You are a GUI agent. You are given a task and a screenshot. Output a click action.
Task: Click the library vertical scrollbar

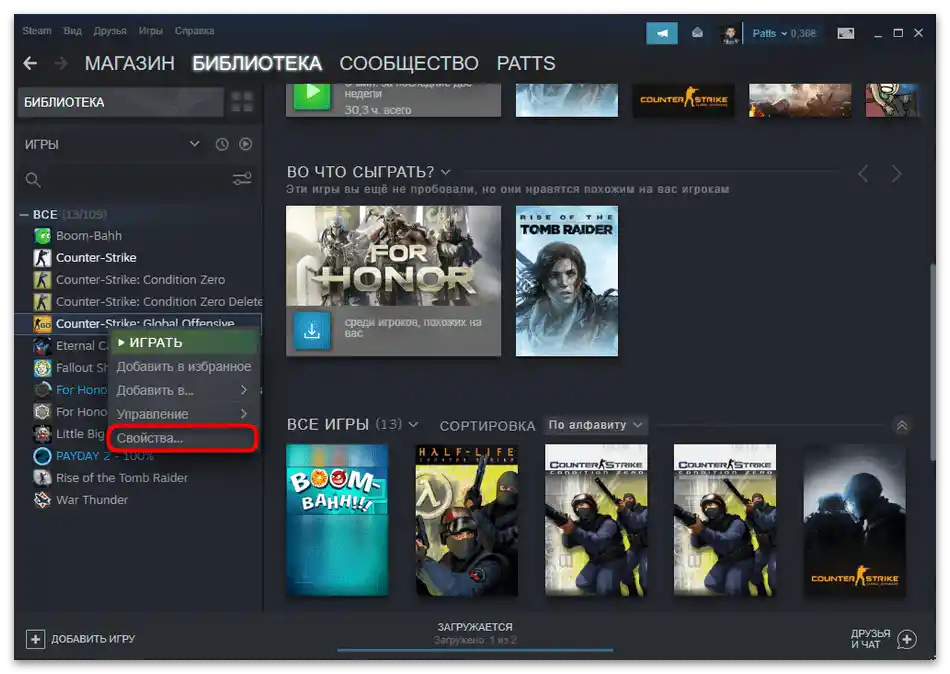[932, 361]
